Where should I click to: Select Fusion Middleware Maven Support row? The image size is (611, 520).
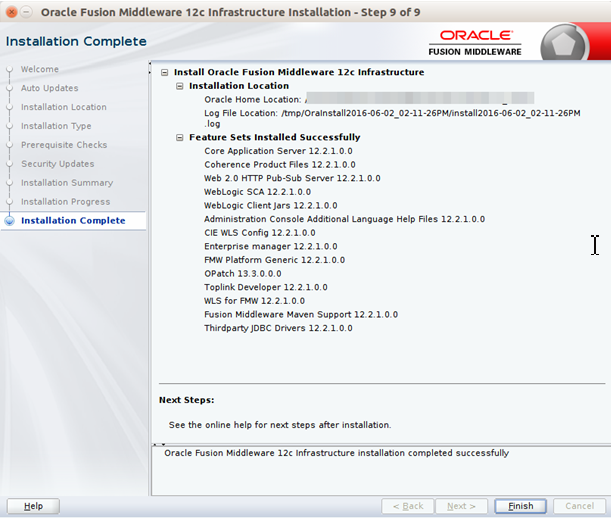301,315
